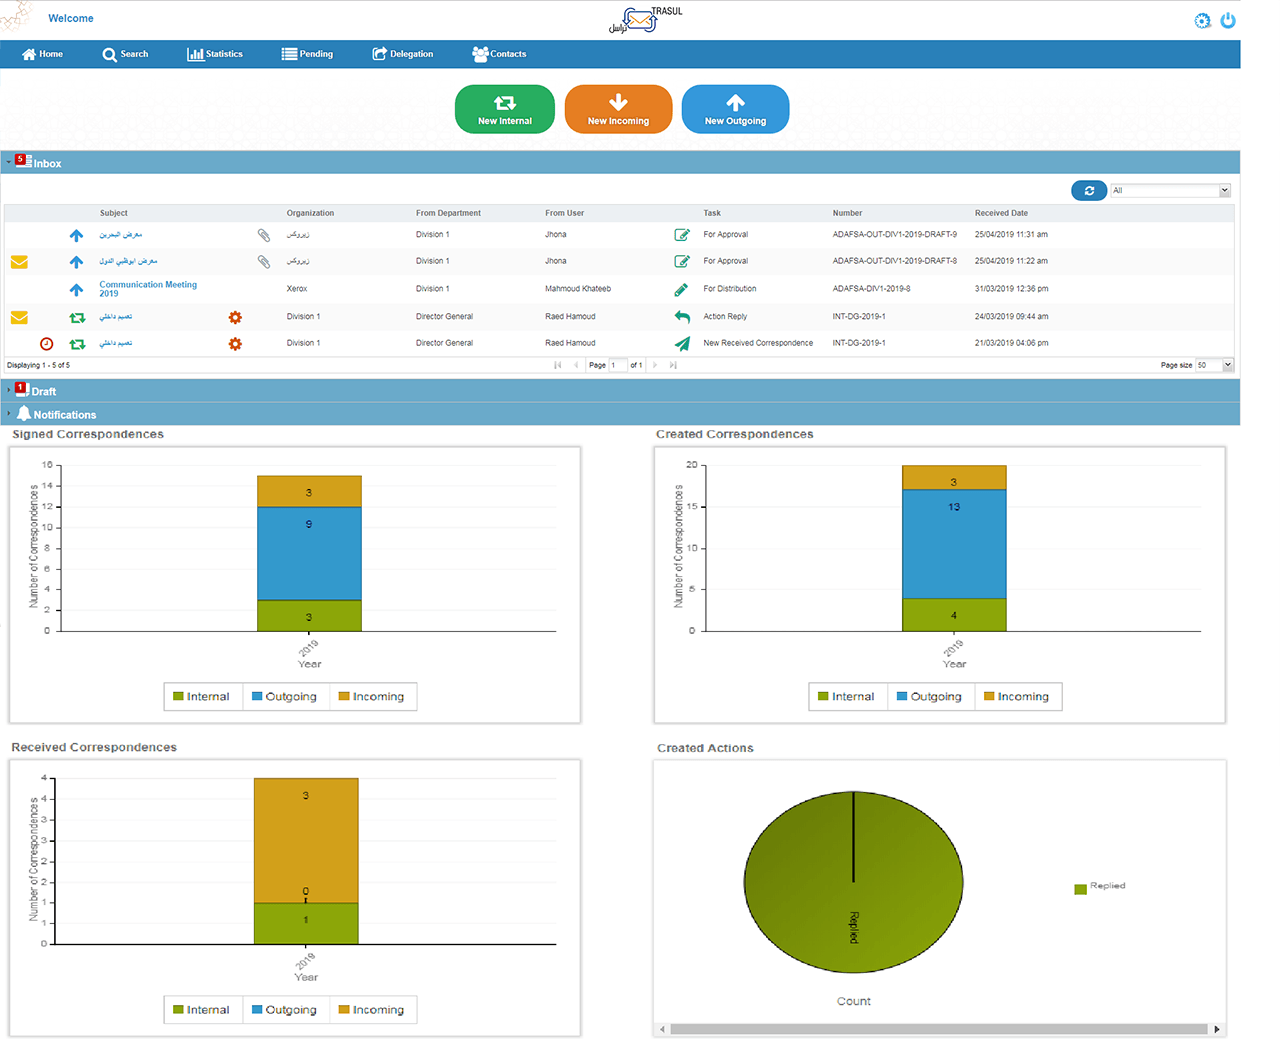Screen dimensions: 1280x1064
Task: Click attachment paperclip for DRAFT-8 row
Action: [x=264, y=261]
